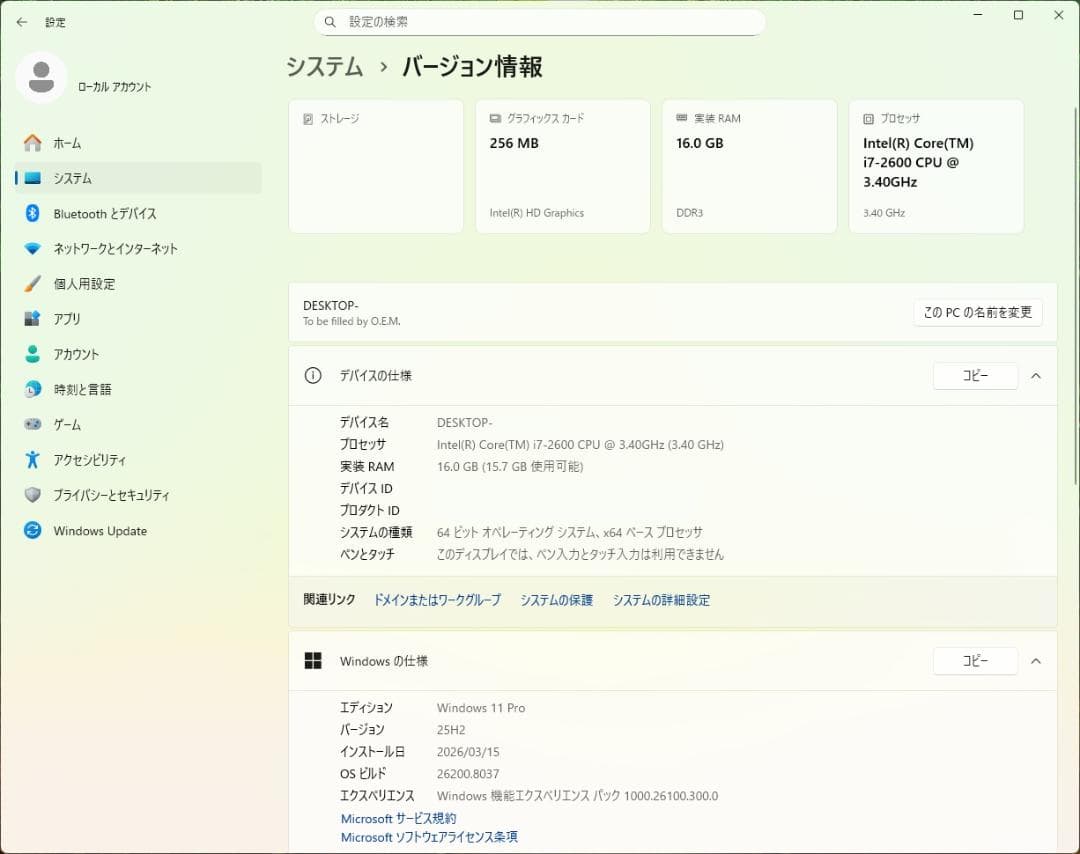Viewport: 1080px width, 854px height.
Task: Click the ストレージ info card
Action: (x=376, y=166)
